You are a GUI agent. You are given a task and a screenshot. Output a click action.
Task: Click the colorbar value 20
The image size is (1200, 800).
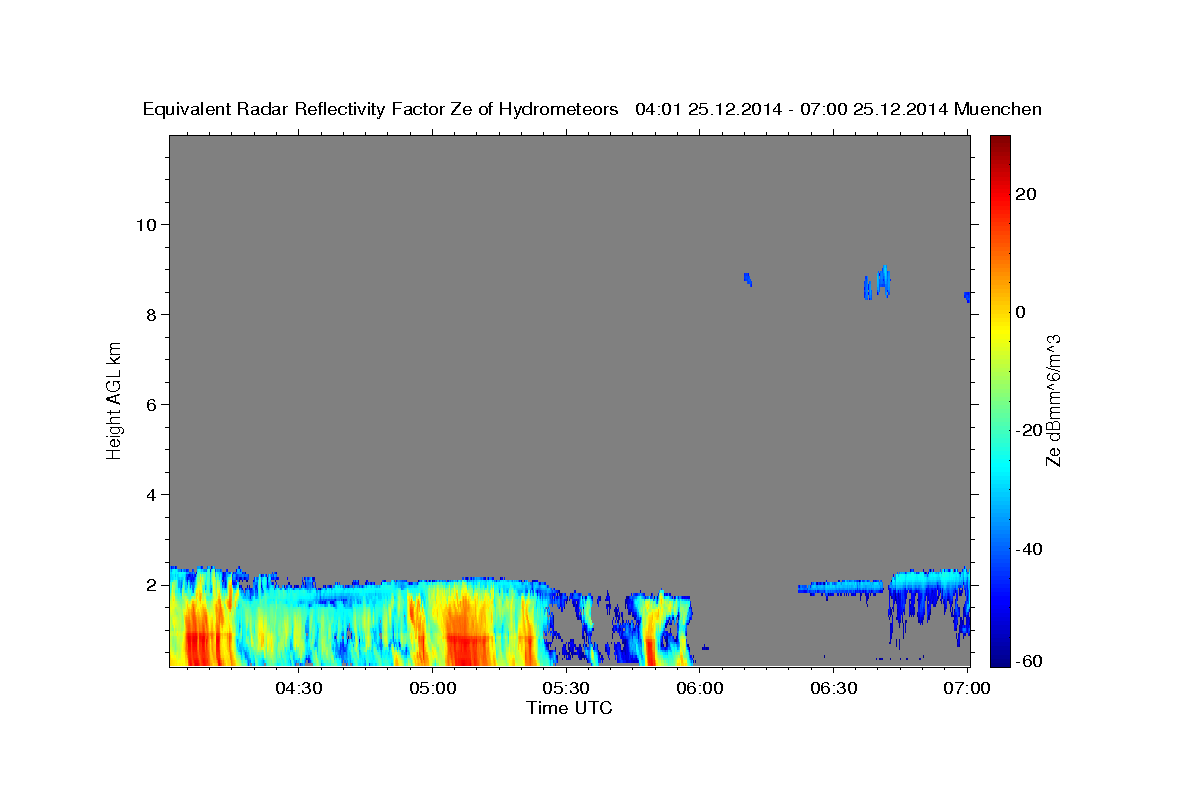tap(1025, 194)
